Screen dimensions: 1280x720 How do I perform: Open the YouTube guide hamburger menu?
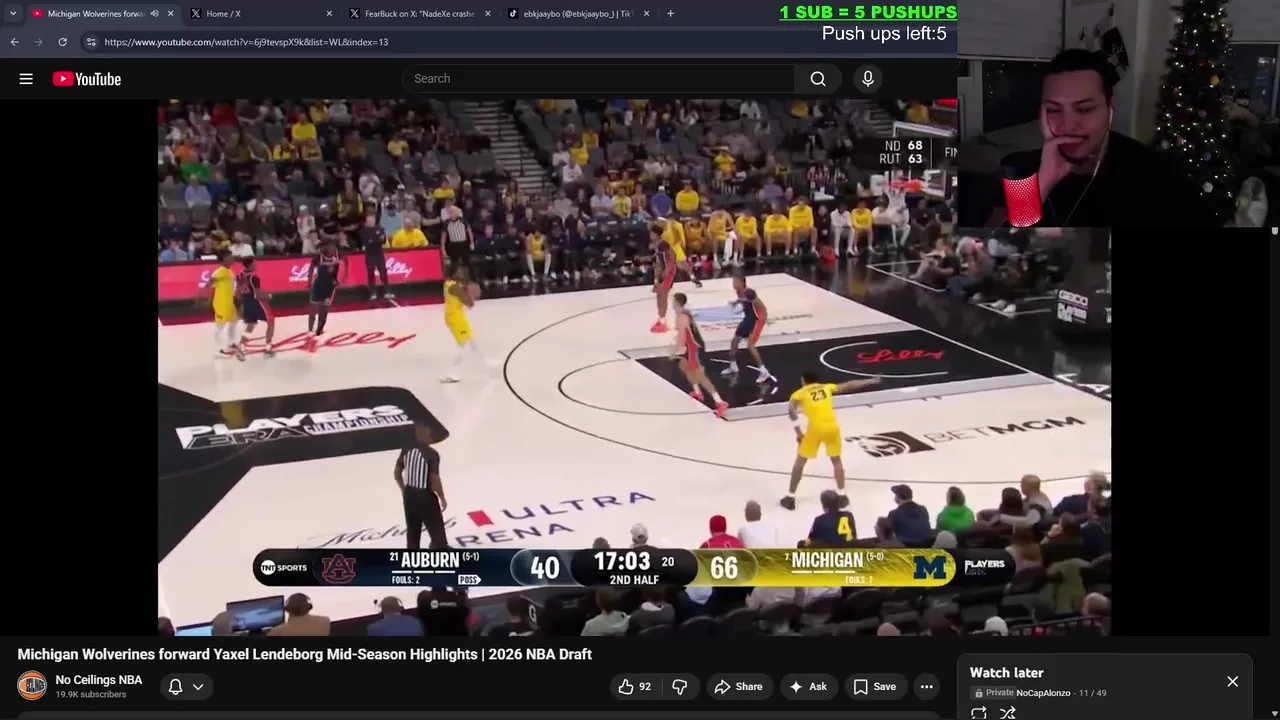tap(26, 79)
